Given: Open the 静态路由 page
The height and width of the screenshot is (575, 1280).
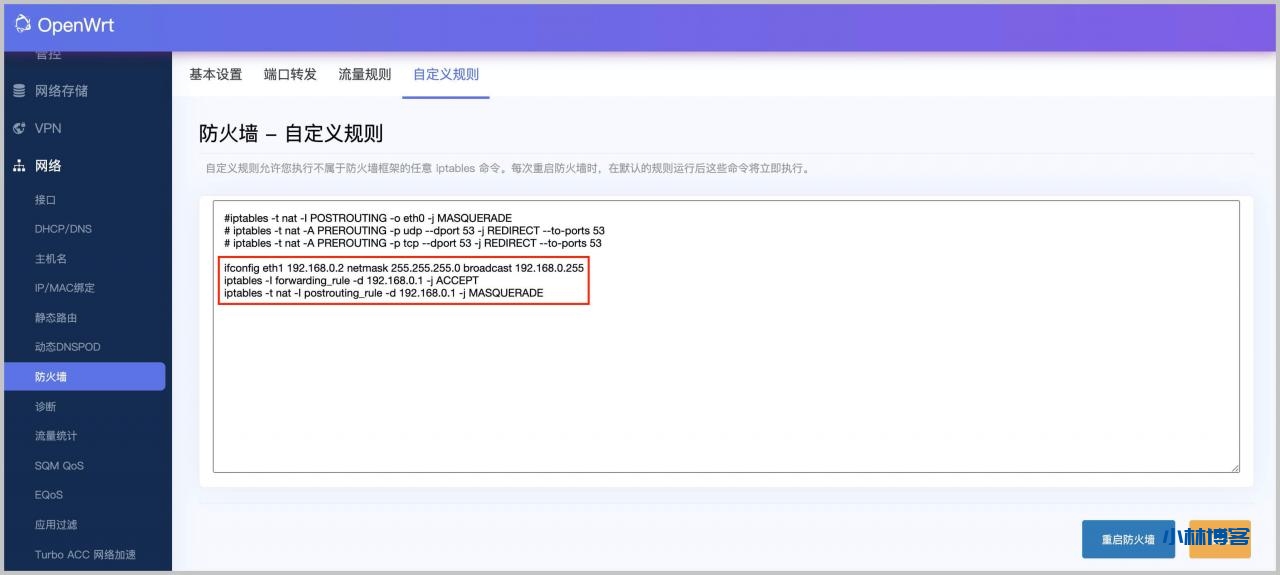Looking at the screenshot, I should [56, 318].
